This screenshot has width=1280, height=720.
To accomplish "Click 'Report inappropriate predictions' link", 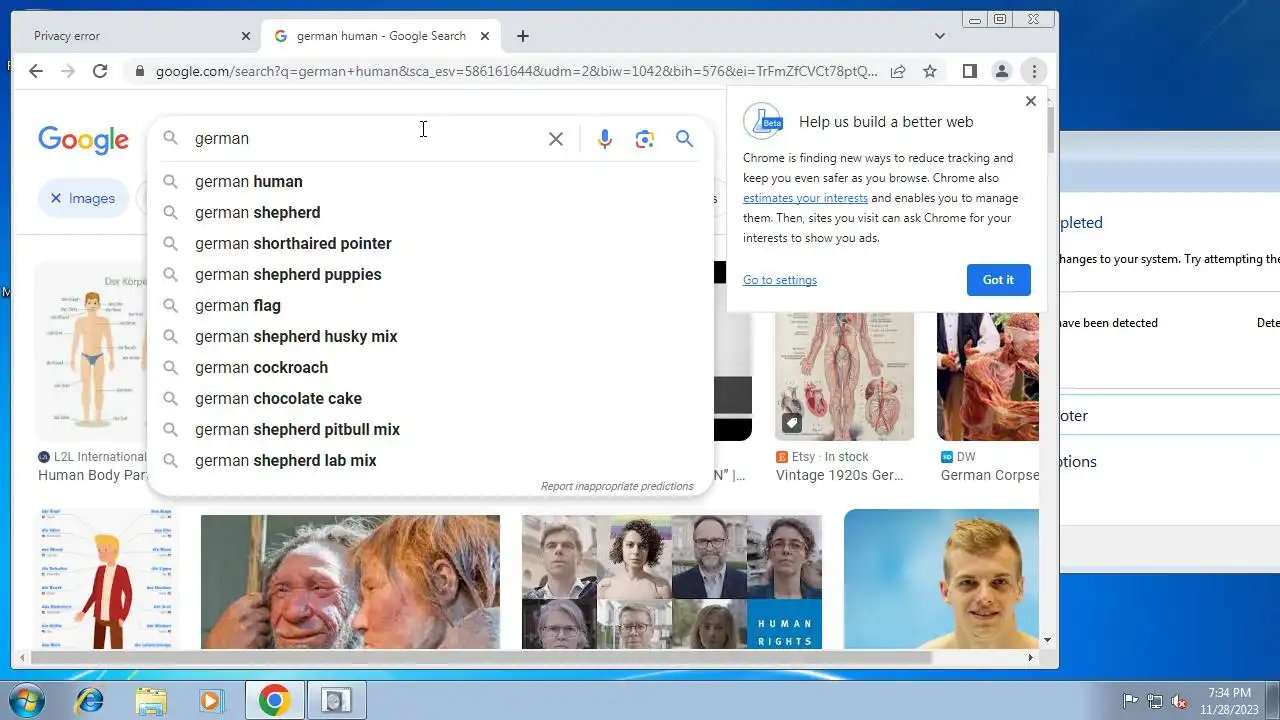I will pyautogui.click(x=617, y=486).
